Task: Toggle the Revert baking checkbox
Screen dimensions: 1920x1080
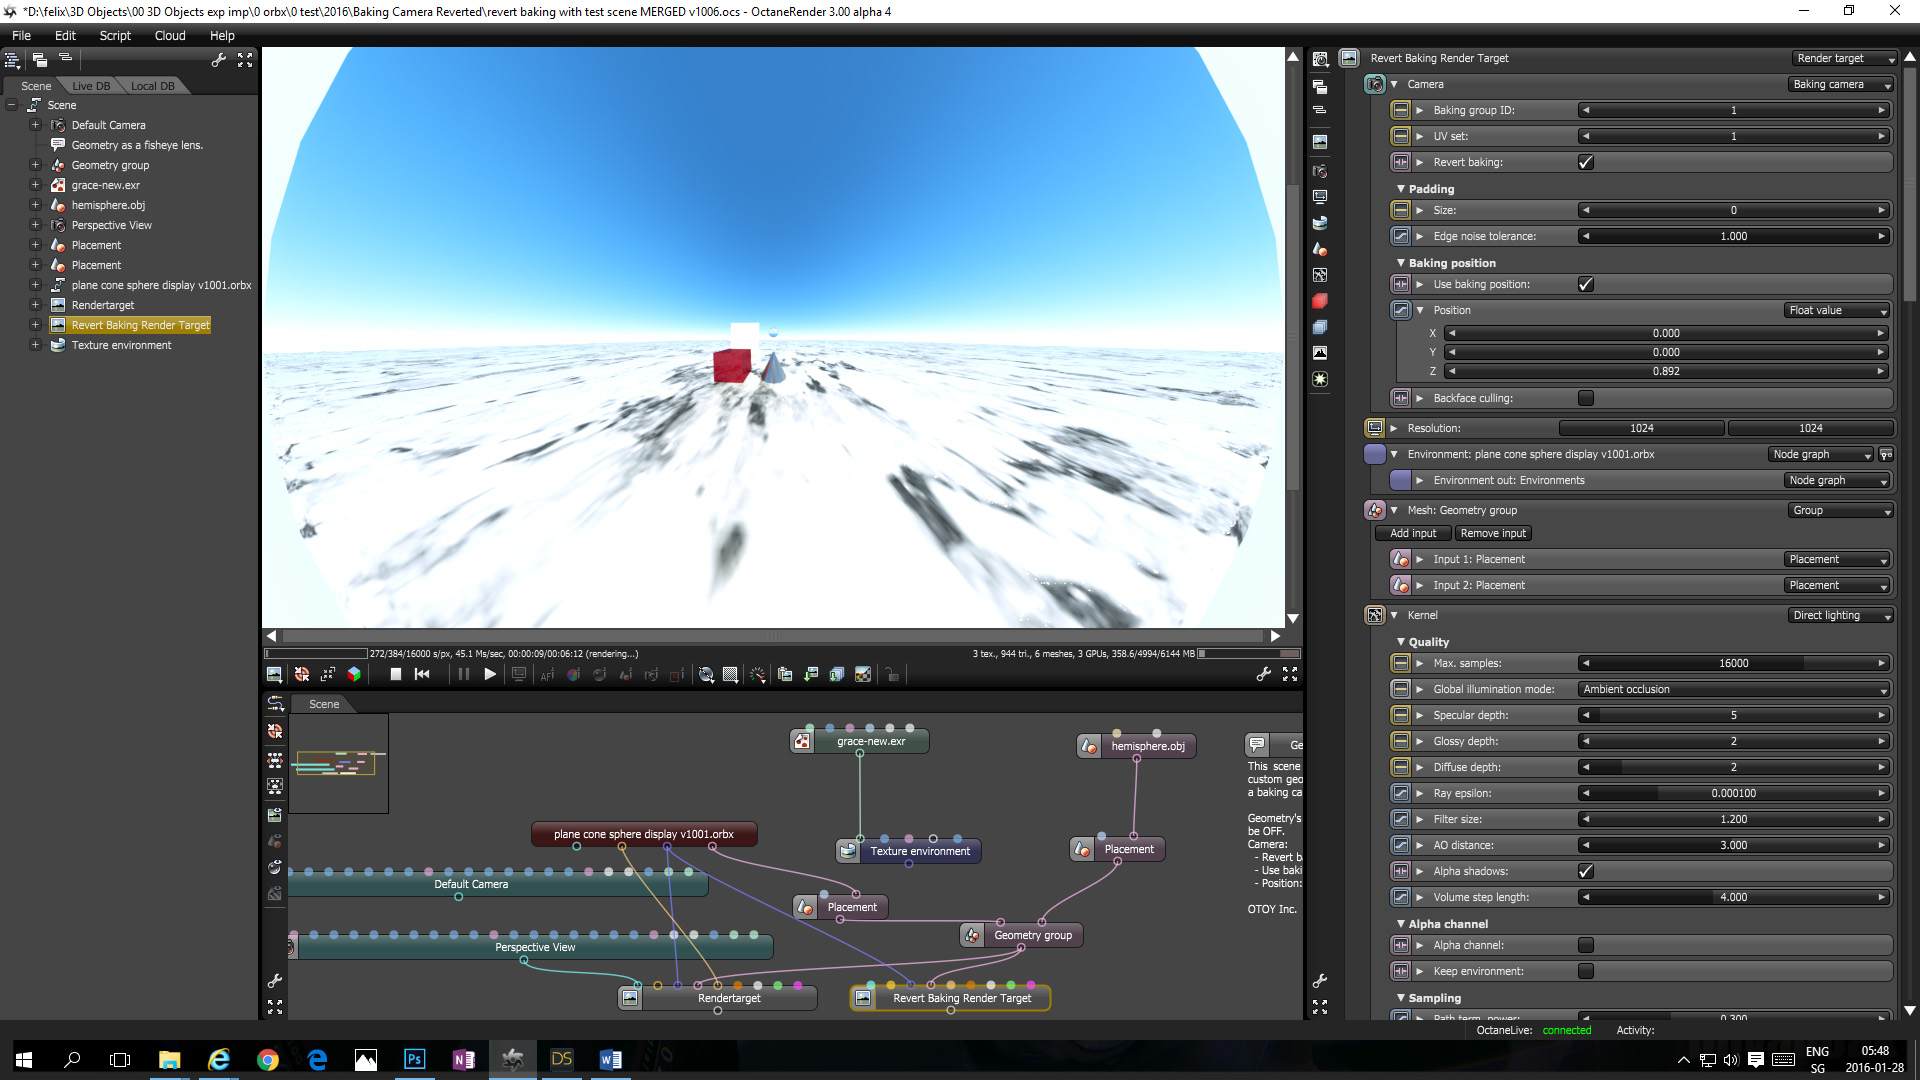Action: click(x=1585, y=162)
